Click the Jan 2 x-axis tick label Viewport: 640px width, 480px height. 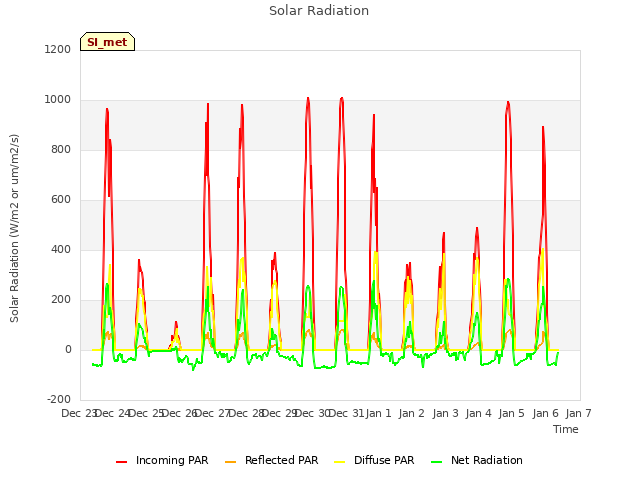point(411,413)
